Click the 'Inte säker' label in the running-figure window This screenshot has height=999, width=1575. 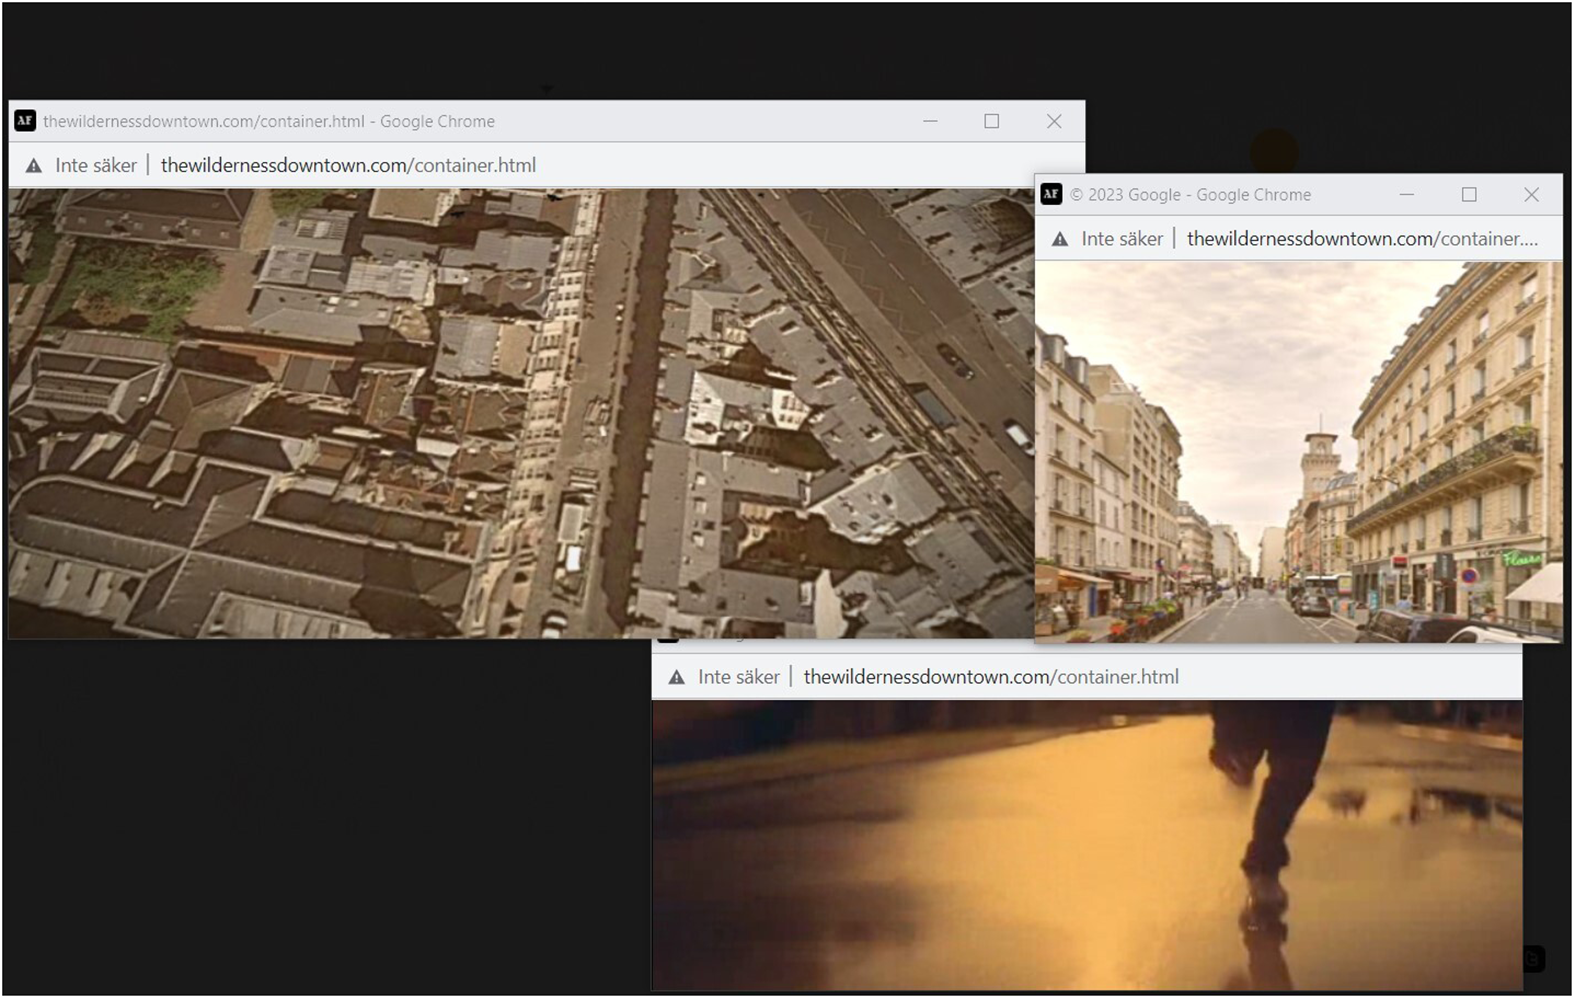(739, 677)
